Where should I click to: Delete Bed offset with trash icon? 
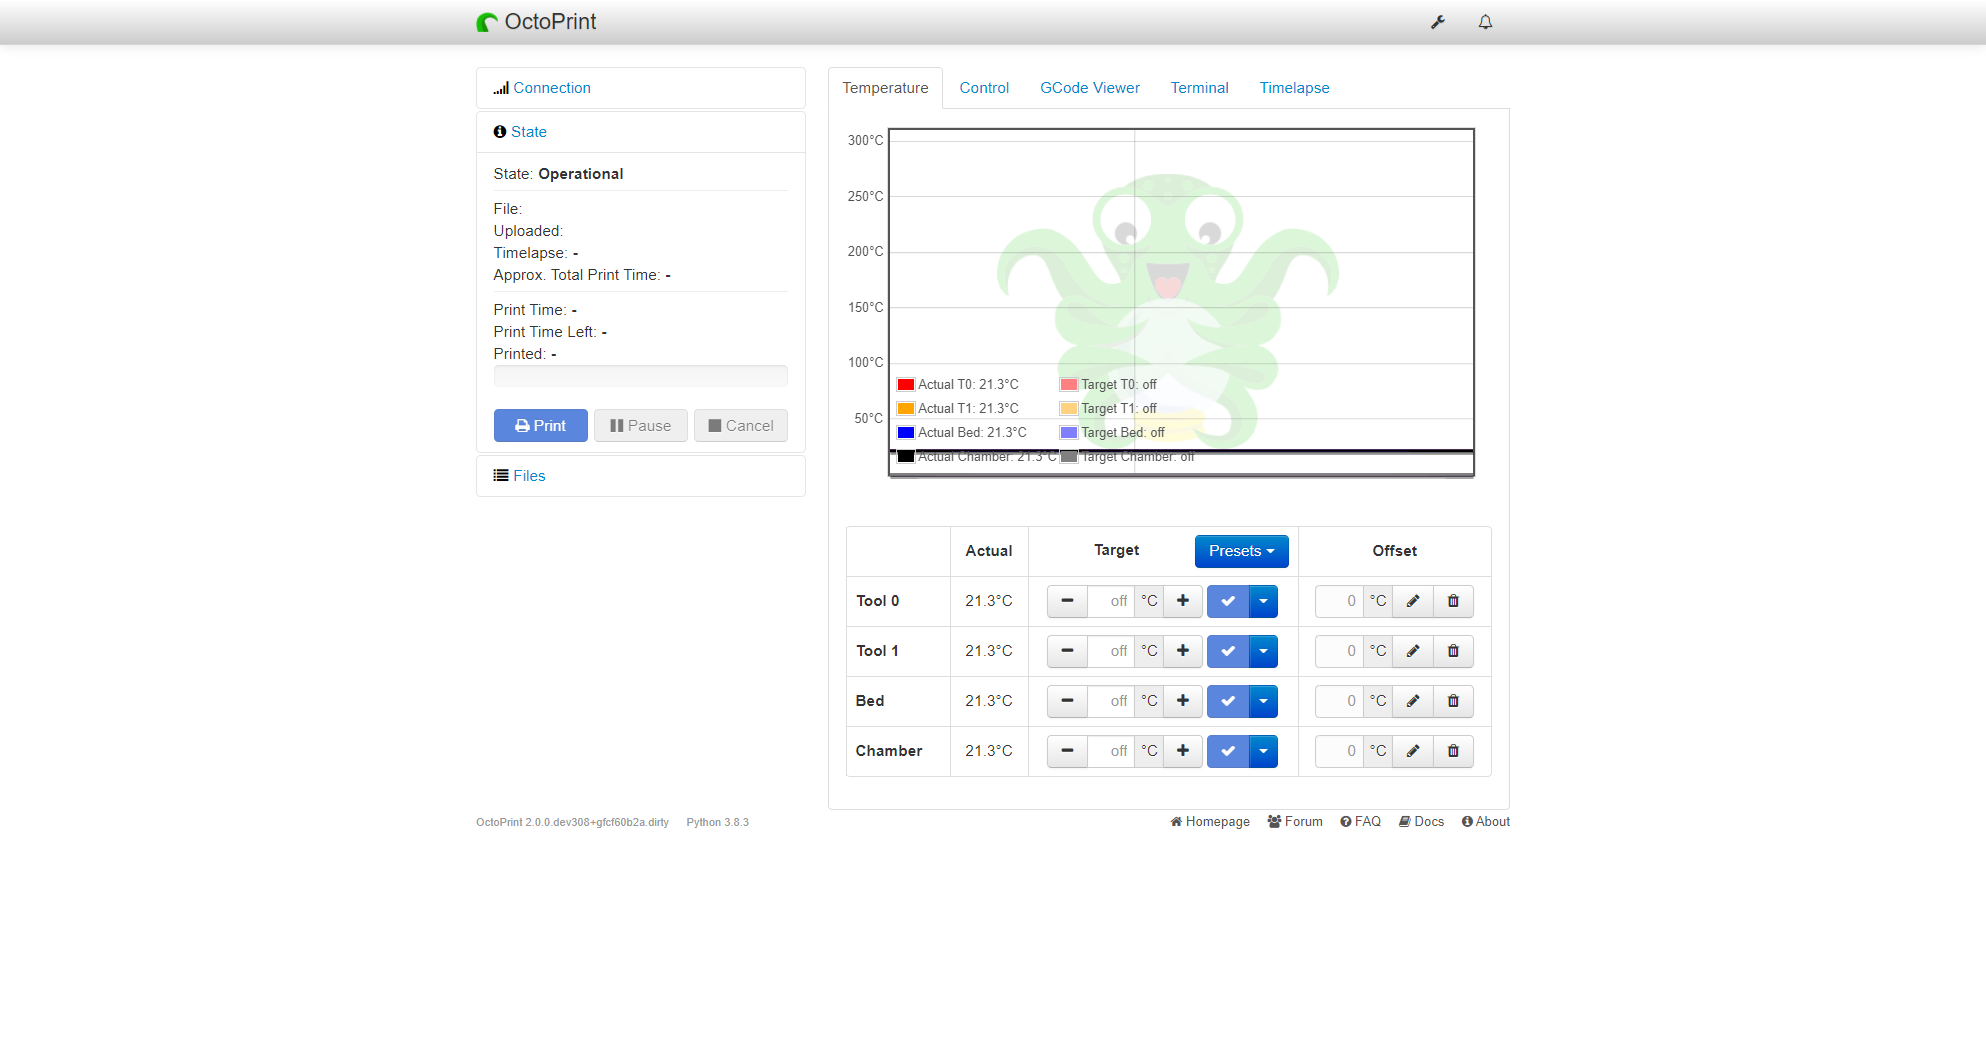point(1453,701)
